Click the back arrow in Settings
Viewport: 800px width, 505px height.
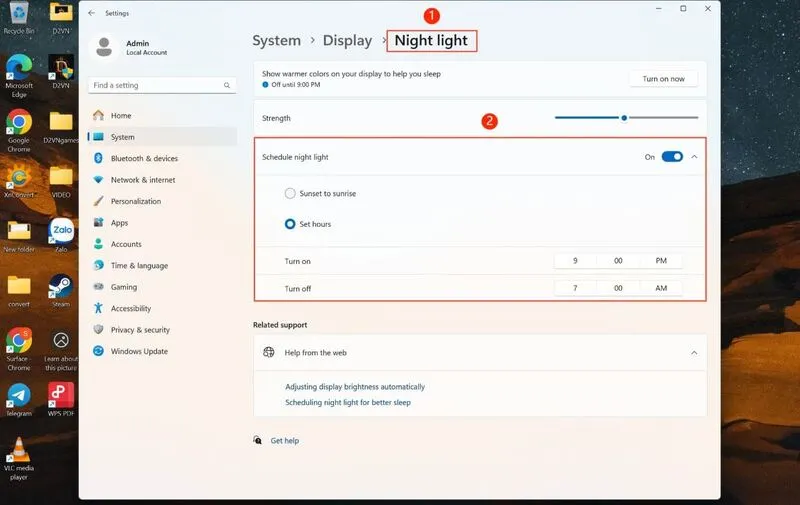(91, 13)
